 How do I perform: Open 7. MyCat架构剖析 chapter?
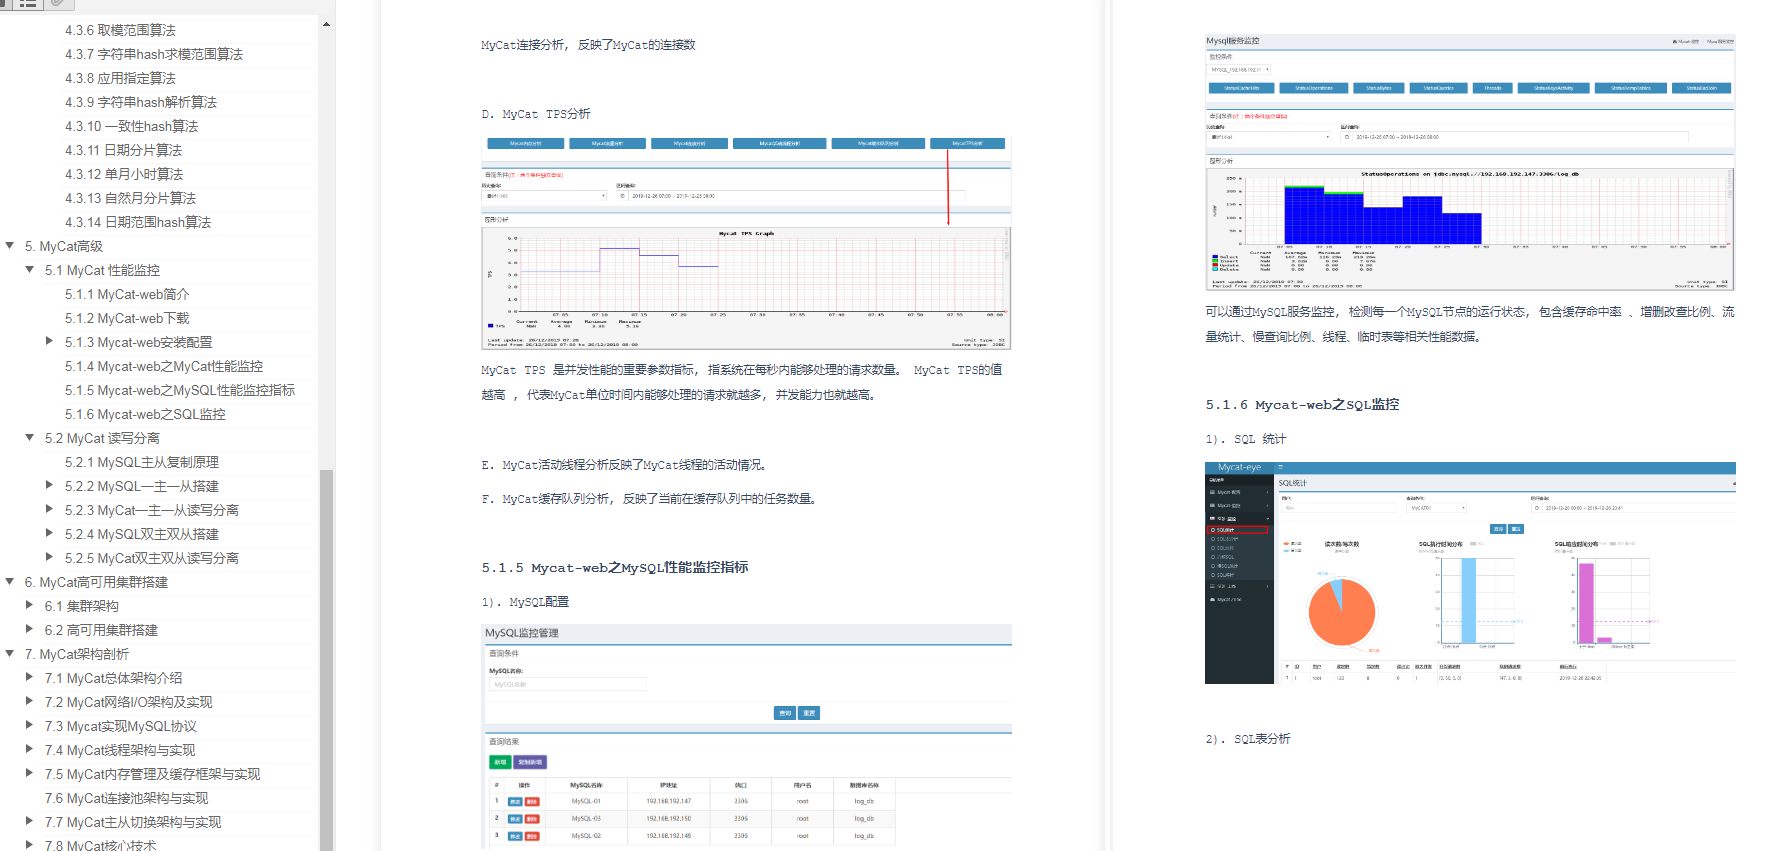tap(77, 654)
